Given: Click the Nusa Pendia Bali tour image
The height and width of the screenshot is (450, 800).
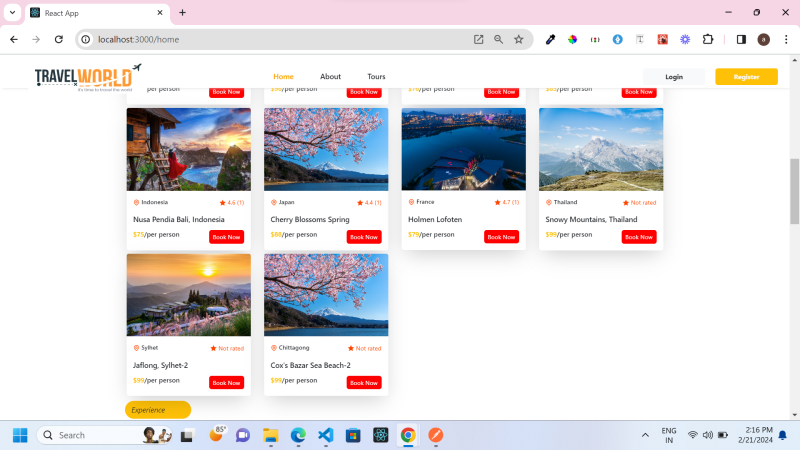Looking at the screenshot, I should point(189,149).
